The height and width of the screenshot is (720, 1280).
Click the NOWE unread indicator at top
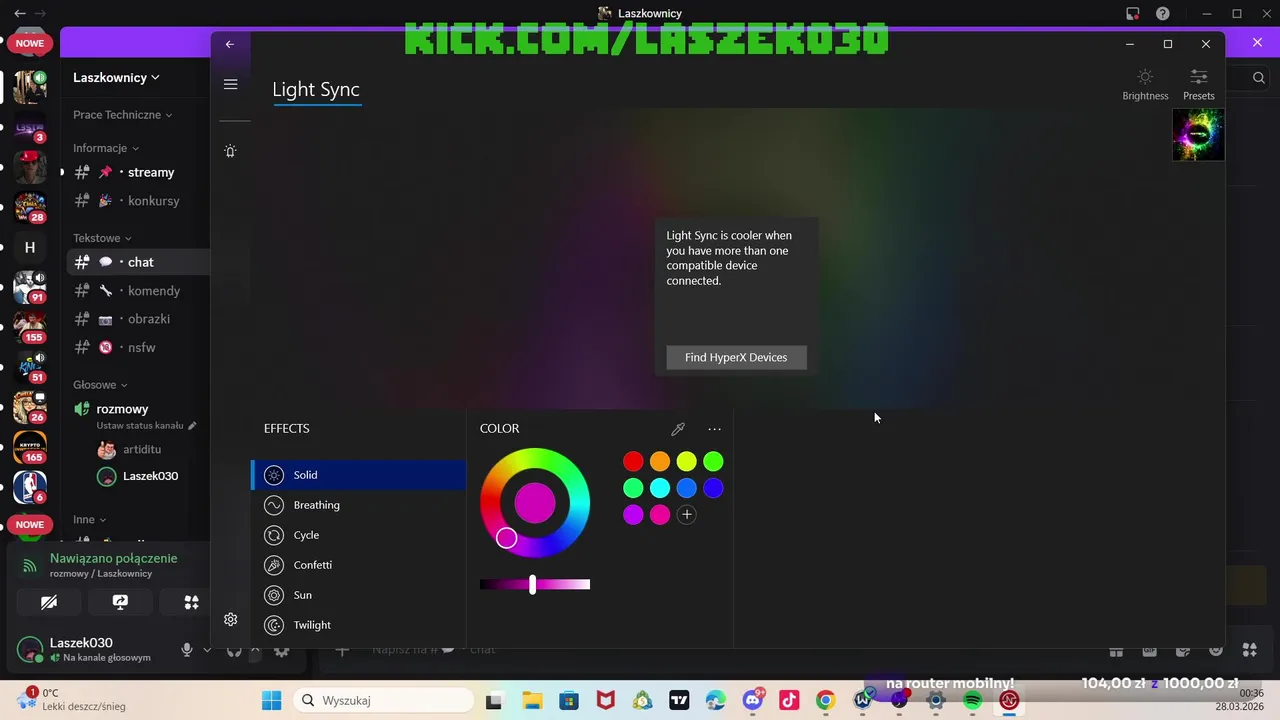[x=30, y=43]
